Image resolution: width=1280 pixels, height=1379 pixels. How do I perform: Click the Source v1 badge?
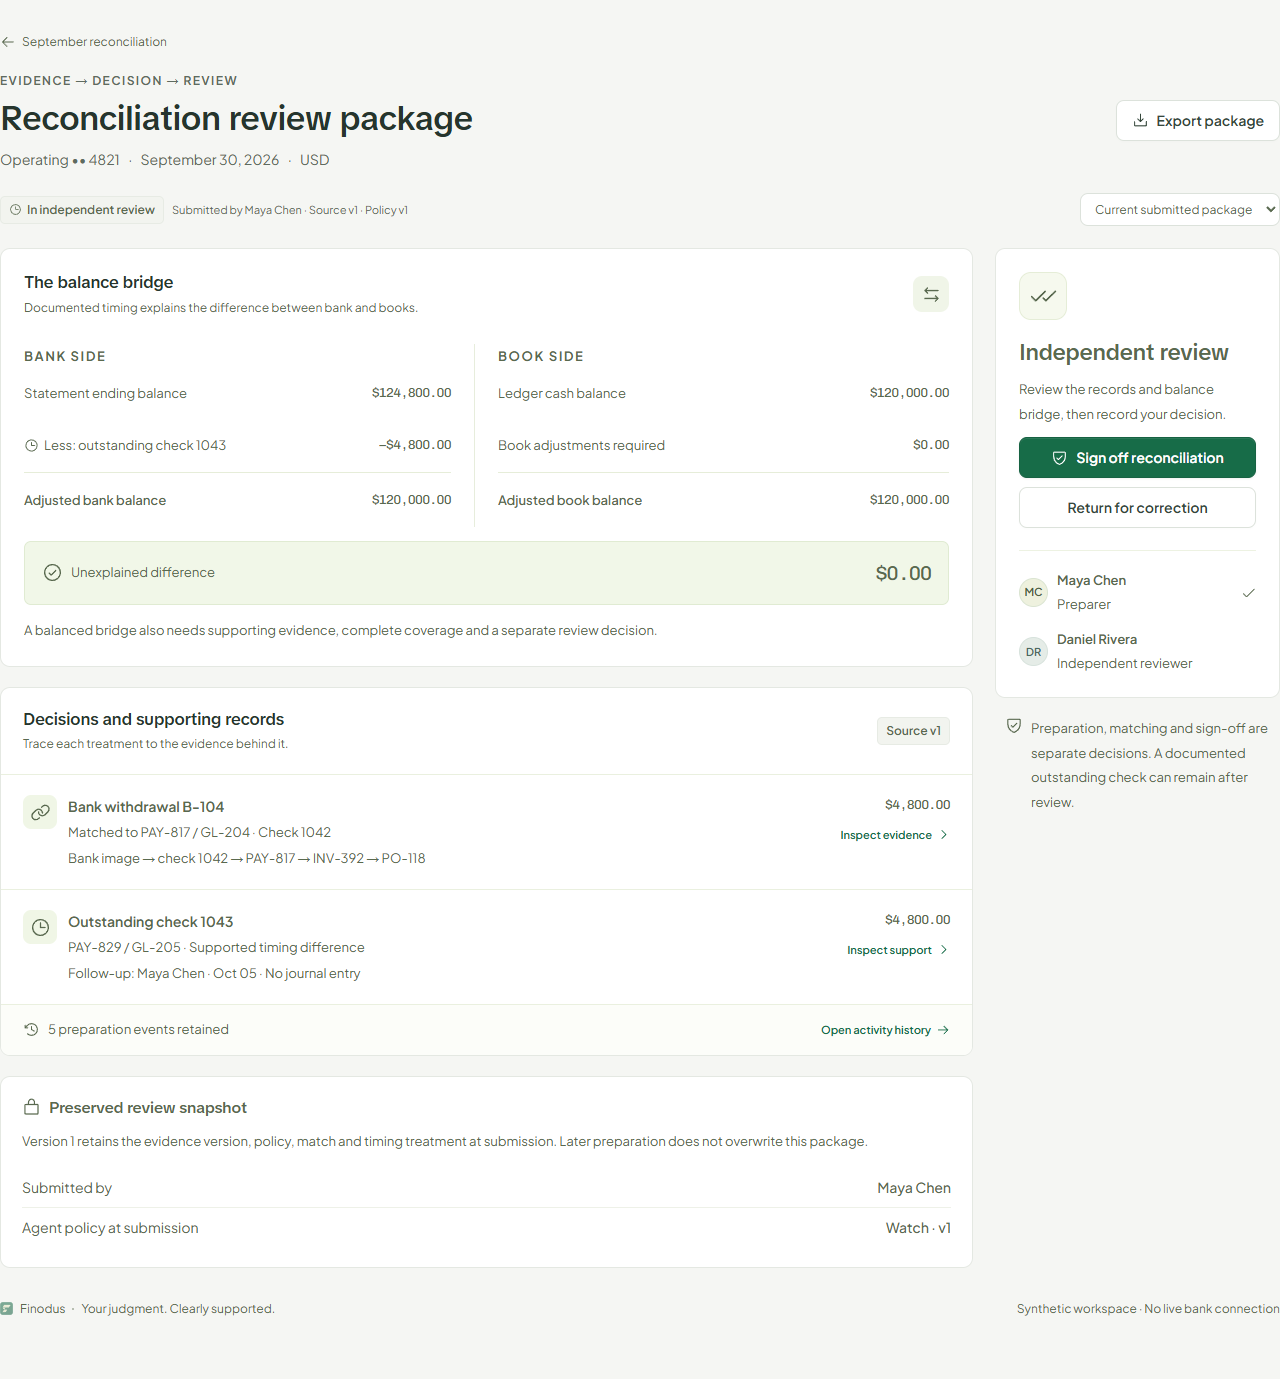[x=913, y=731]
